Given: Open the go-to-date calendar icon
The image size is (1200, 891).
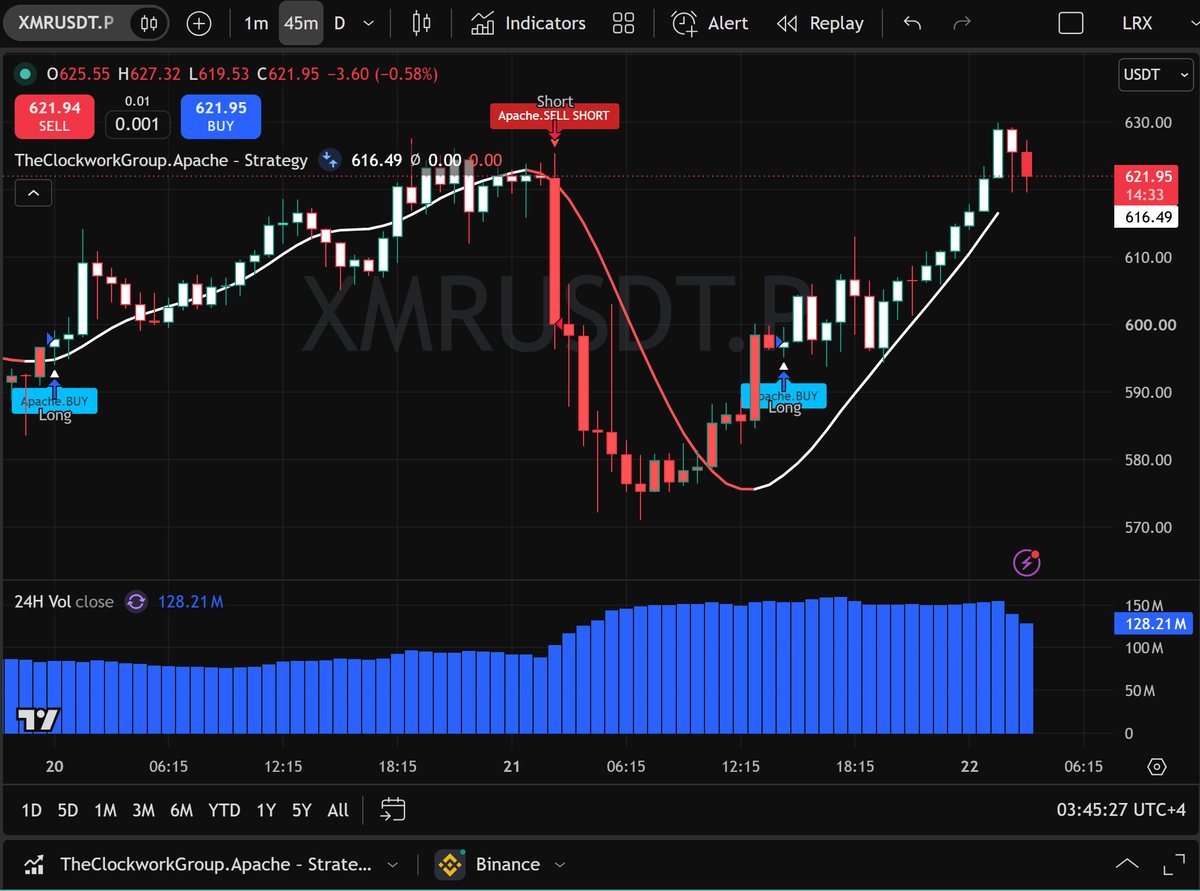Looking at the screenshot, I should click(393, 810).
